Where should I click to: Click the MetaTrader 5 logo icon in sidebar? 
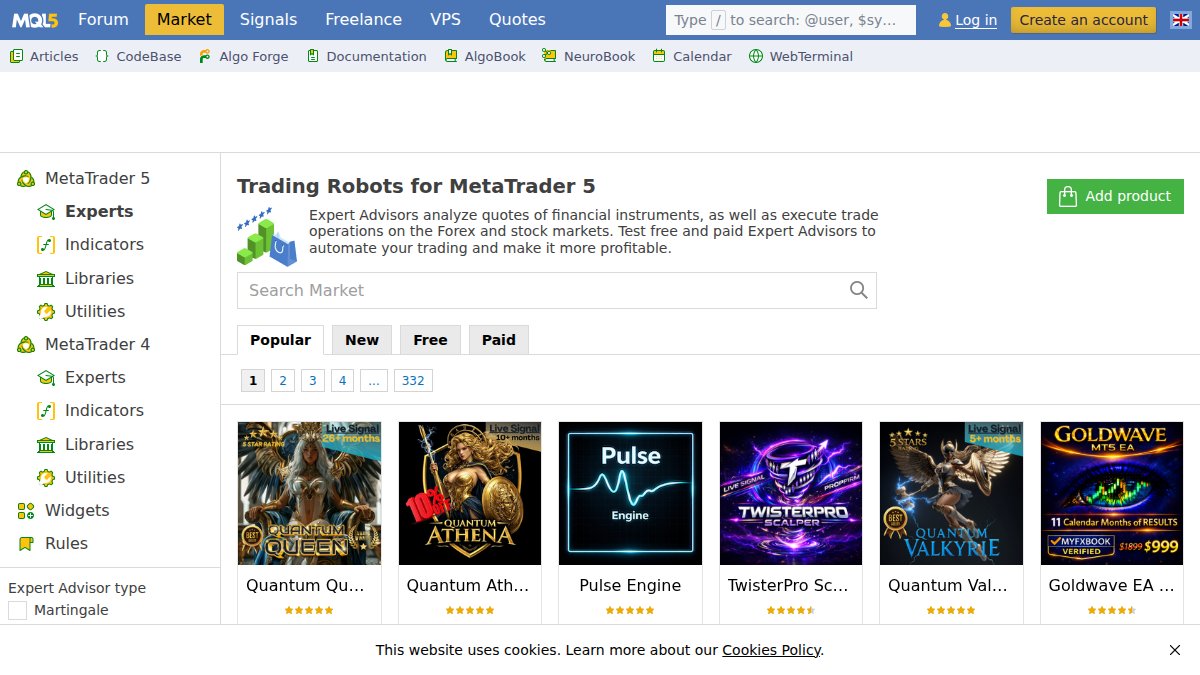click(x=26, y=179)
